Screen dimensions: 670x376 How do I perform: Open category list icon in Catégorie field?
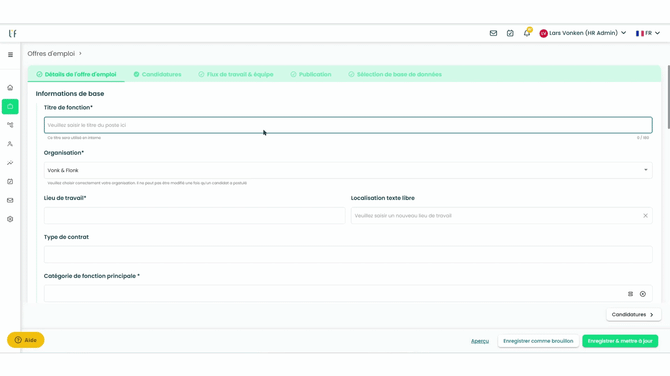coord(630,294)
